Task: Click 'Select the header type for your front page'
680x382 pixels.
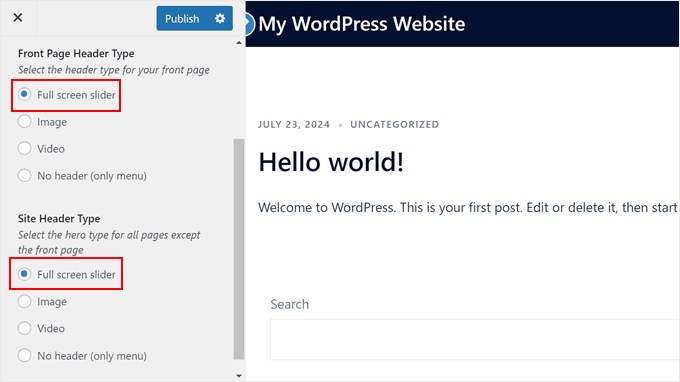Action: [x=114, y=70]
